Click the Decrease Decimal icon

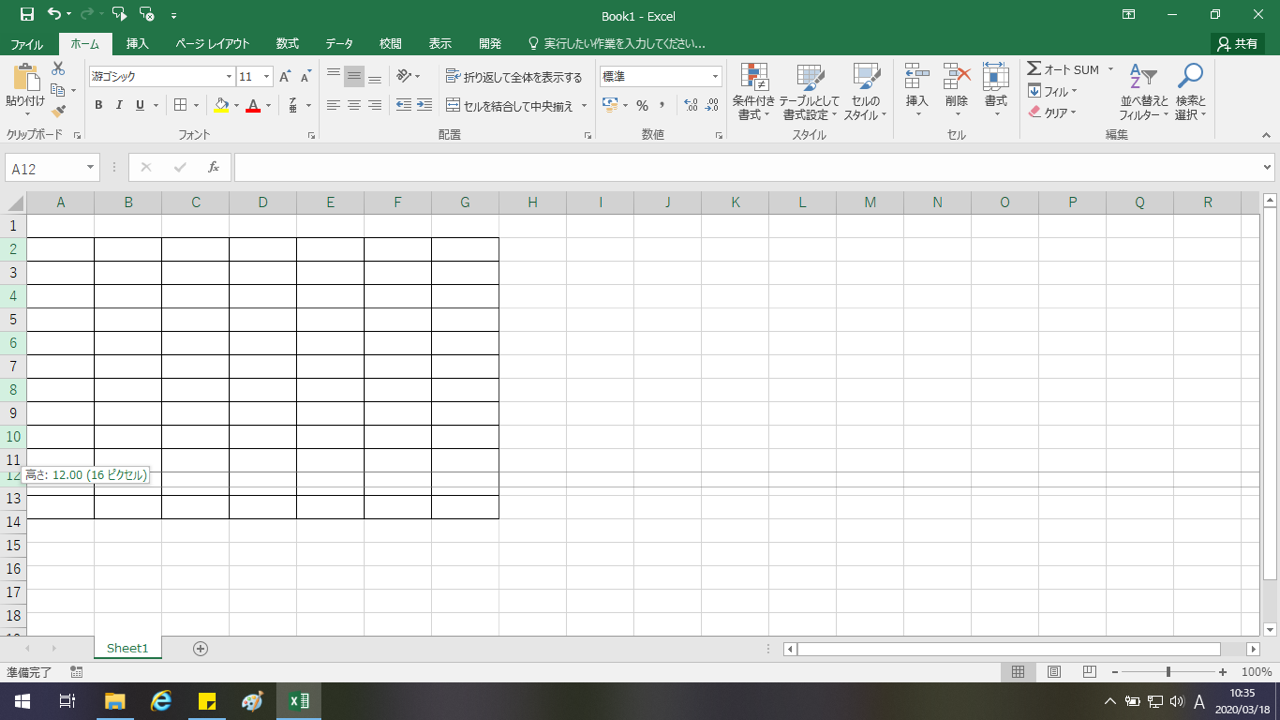click(x=711, y=105)
